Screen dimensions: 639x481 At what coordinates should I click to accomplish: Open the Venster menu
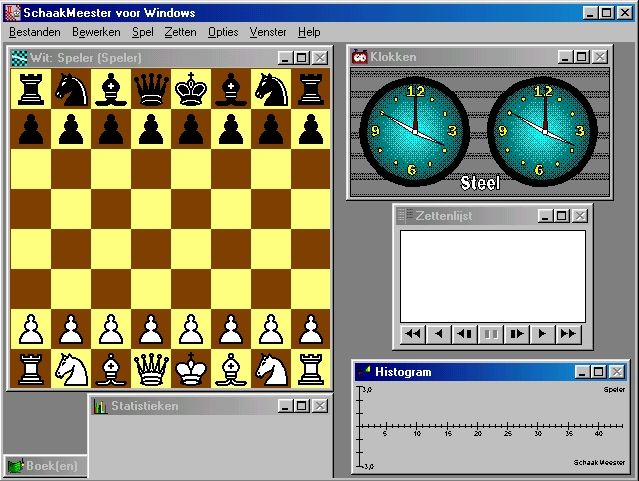tap(268, 32)
